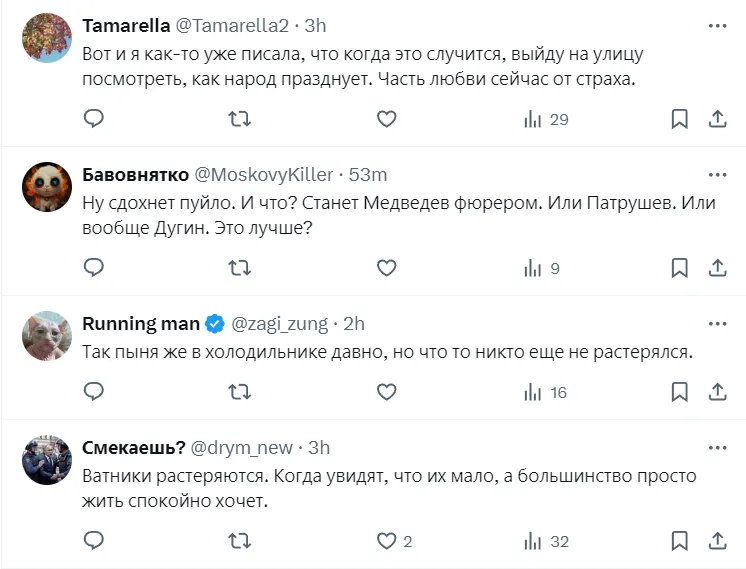Like the tweet by Бавовнятко
This screenshot has height=569, width=746.
coord(387,268)
